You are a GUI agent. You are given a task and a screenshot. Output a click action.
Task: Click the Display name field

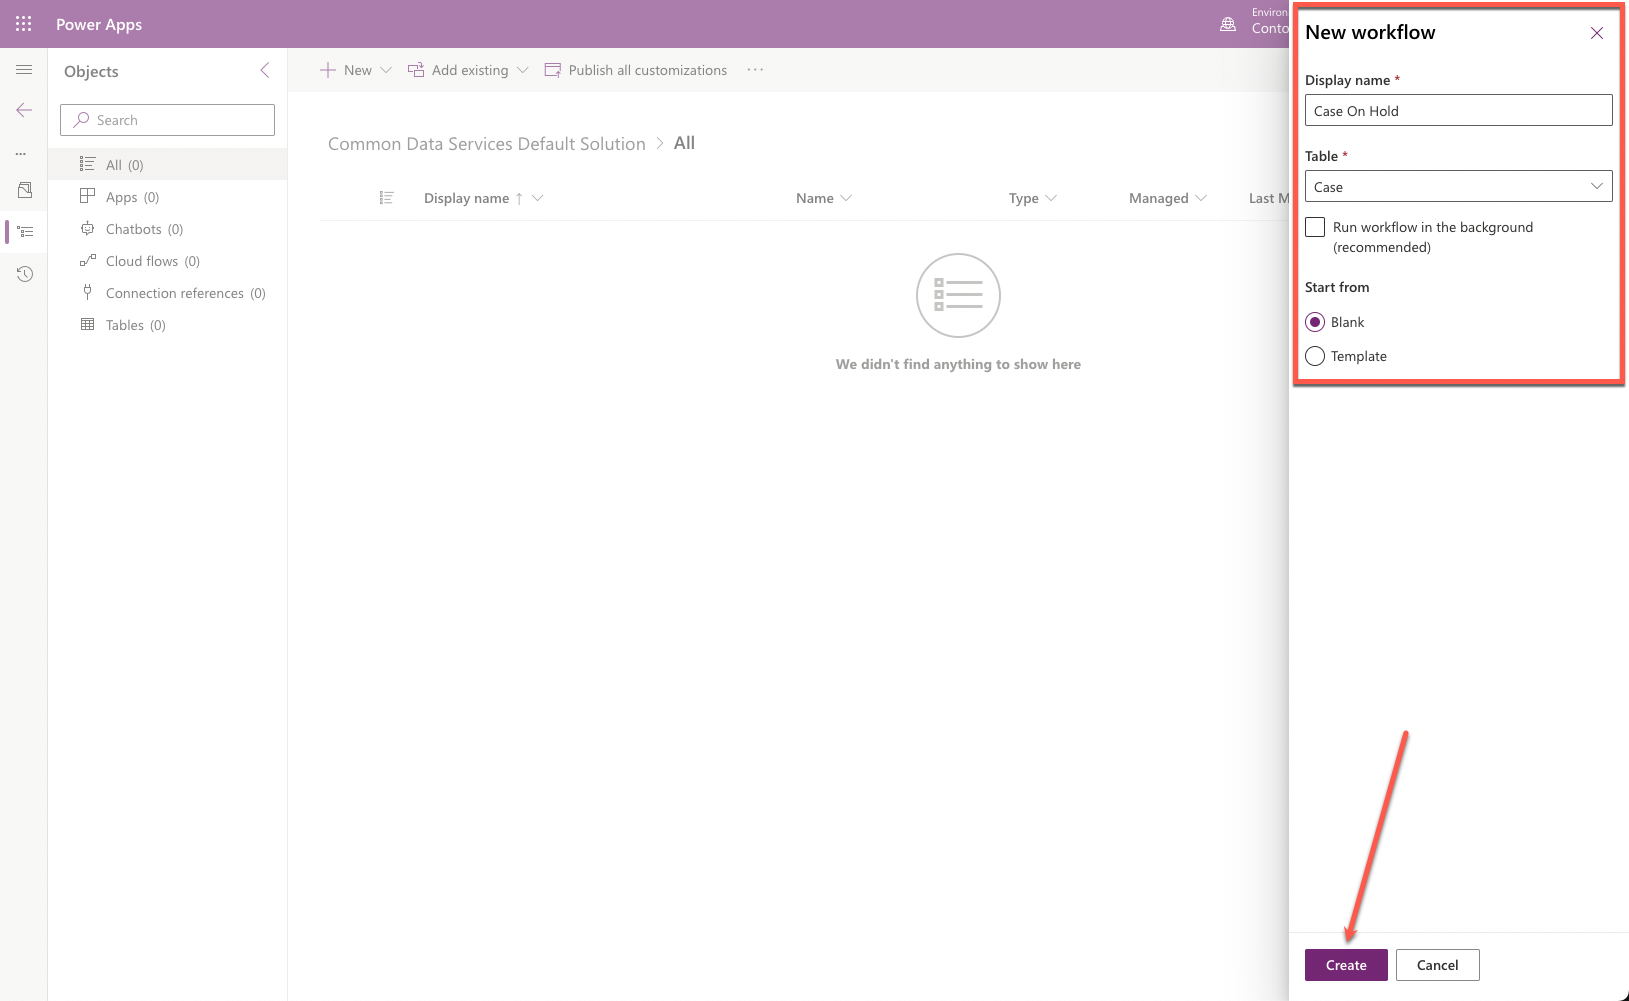(x=1457, y=110)
